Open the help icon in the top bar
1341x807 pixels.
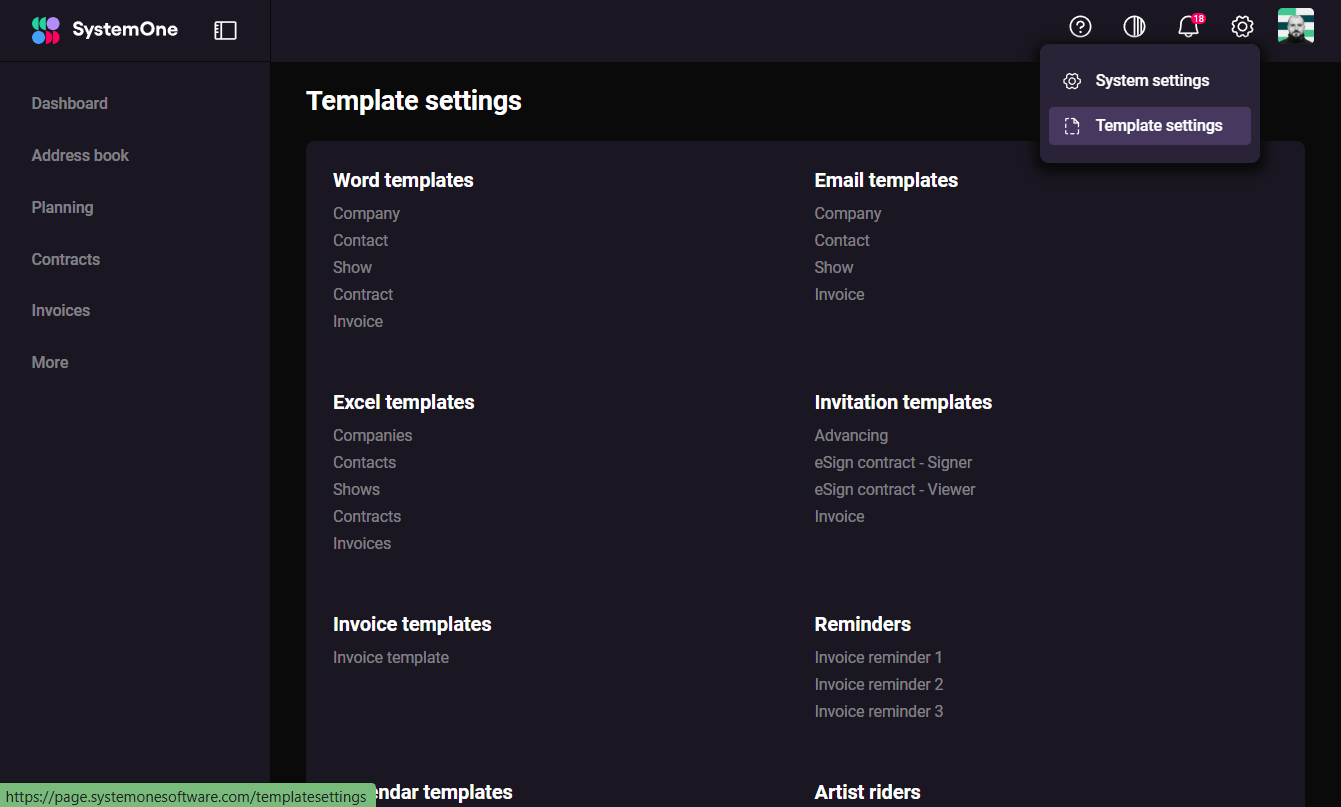tap(1080, 26)
